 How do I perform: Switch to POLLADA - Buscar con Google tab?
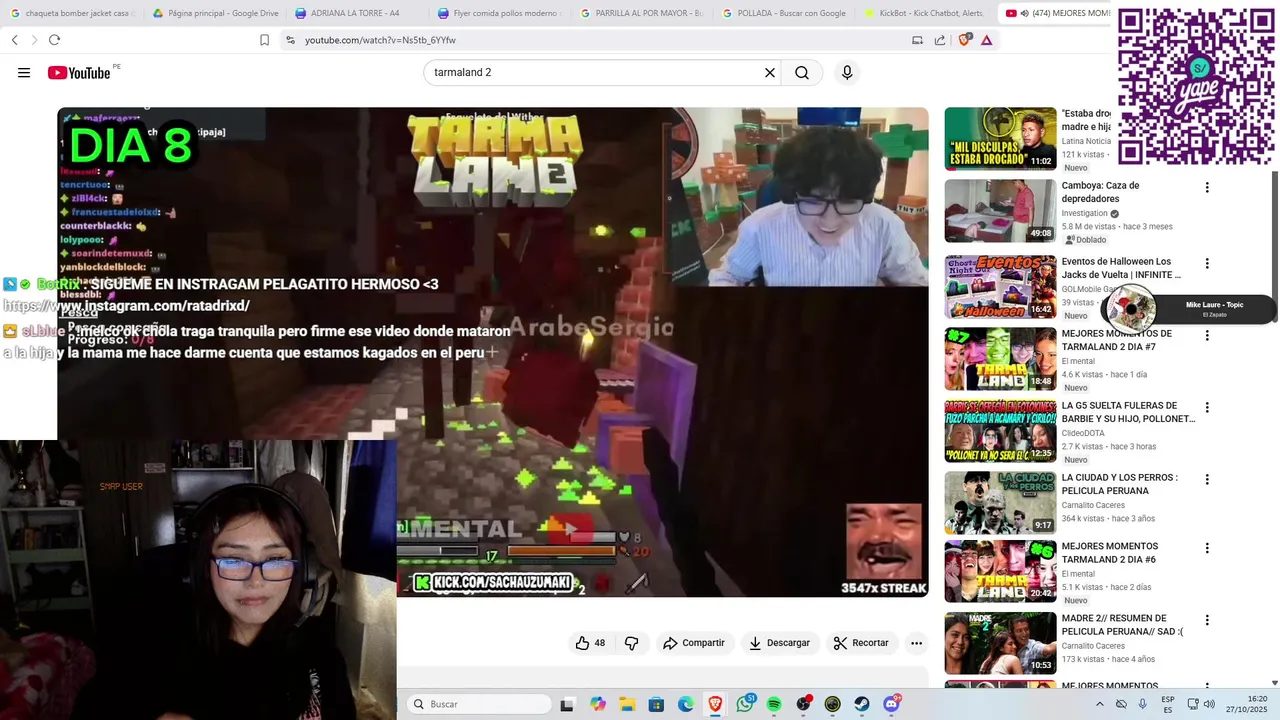785,13
